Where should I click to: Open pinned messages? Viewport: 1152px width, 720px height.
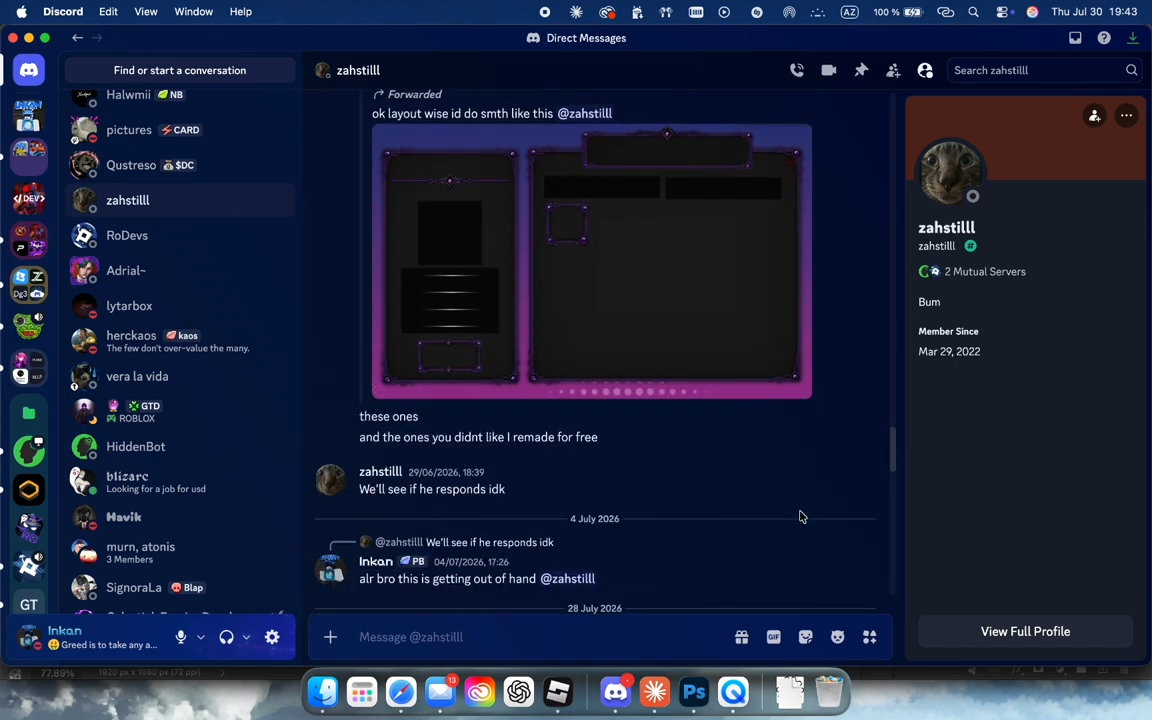[861, 71]
